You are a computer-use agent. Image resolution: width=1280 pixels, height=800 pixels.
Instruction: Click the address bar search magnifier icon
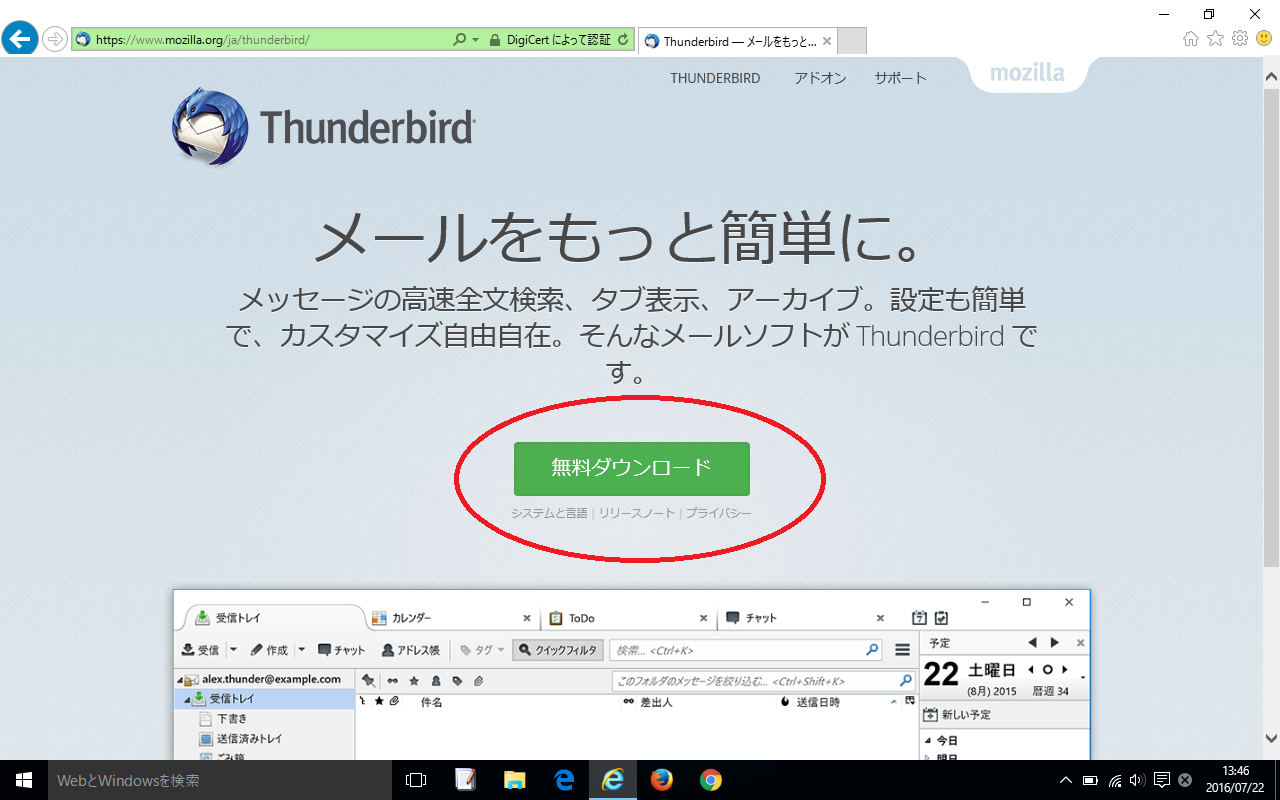pos(459,40)
